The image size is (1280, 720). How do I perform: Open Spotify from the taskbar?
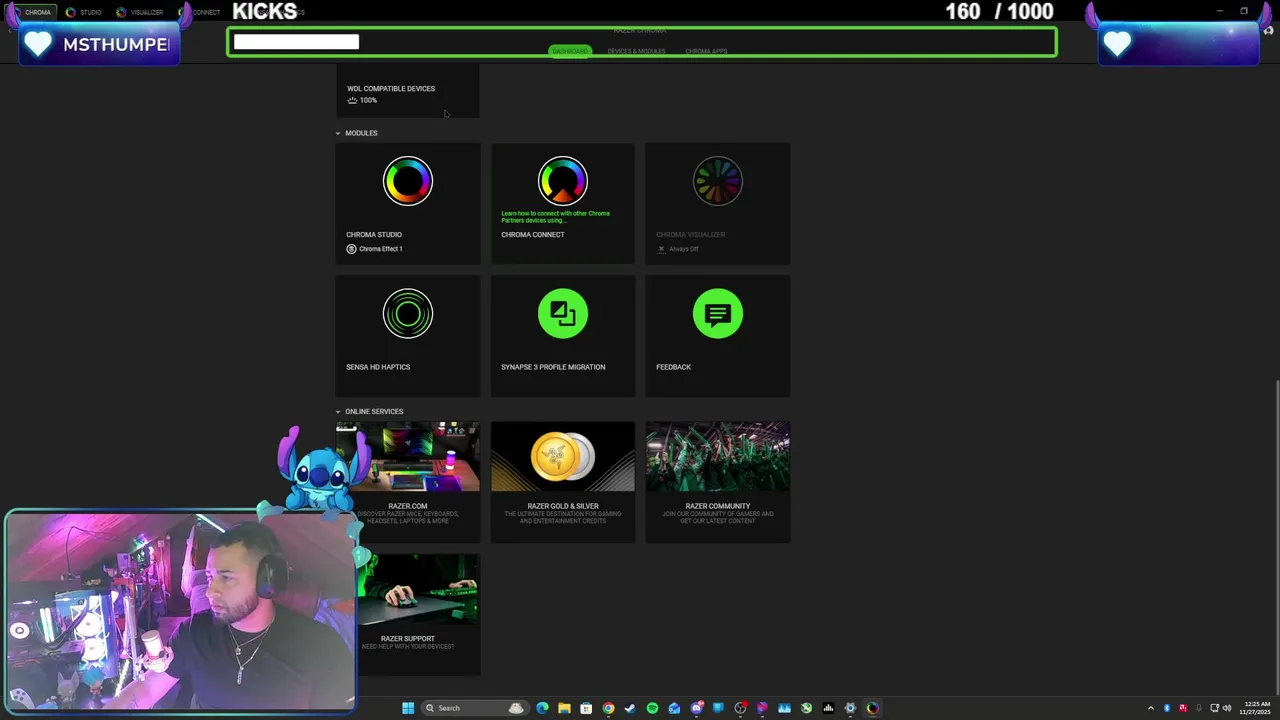click(x=652, y=708)
